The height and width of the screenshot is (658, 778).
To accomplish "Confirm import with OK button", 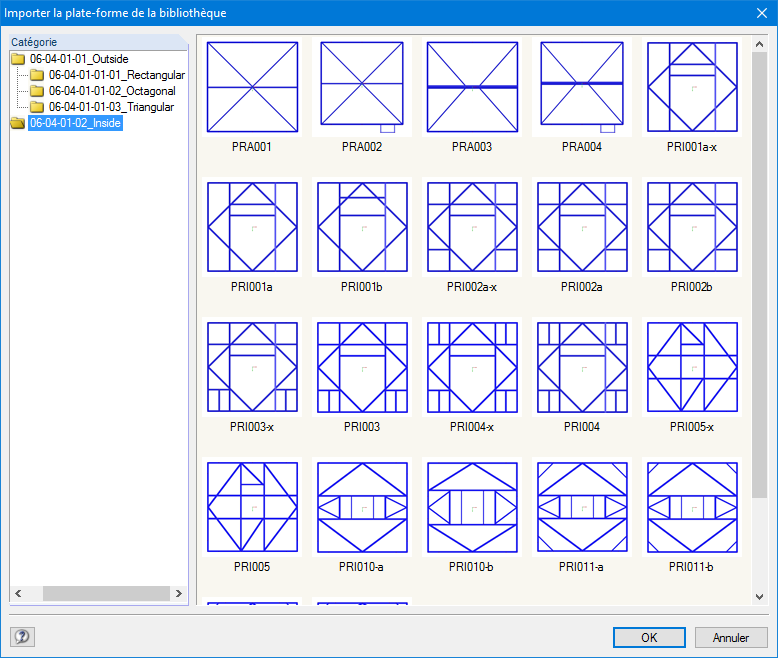I will point(649,637).
